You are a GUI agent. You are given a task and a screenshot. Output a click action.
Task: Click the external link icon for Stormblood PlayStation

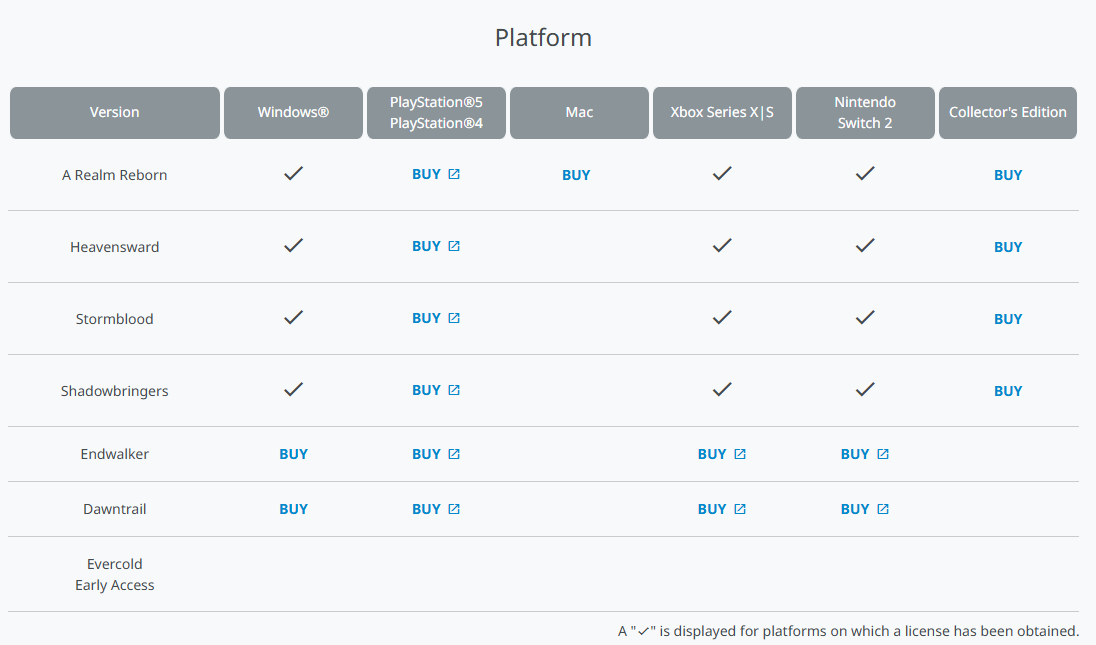(x=454, y=318)
